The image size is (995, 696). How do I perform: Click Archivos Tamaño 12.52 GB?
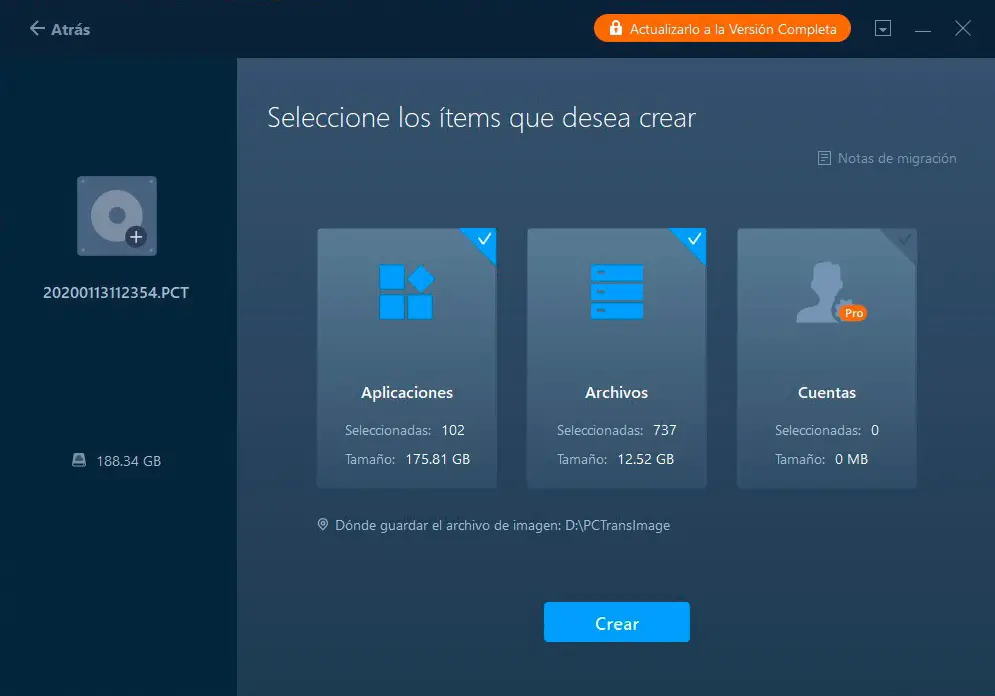pos(645,459)
